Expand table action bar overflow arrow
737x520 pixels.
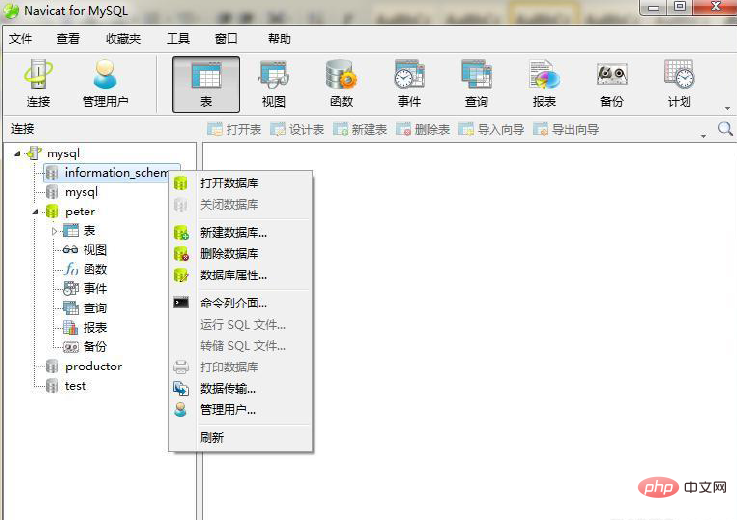coord(703,136)
